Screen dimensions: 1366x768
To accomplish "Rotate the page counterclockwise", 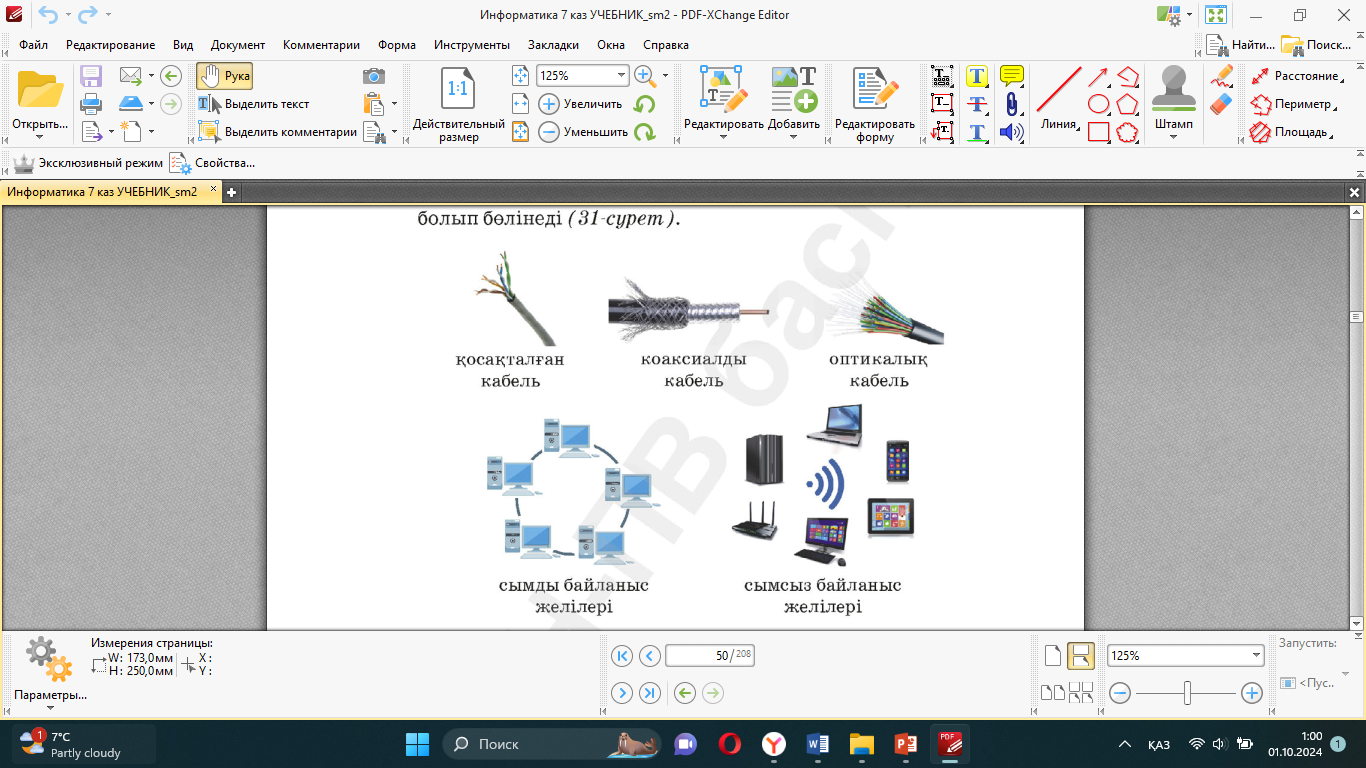I will [645, 104].
